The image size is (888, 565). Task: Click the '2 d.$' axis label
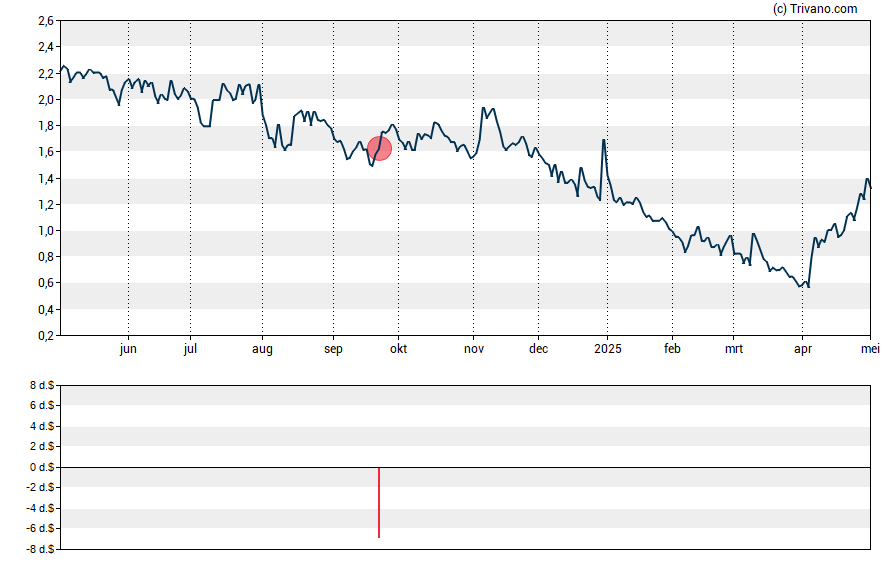42,447
